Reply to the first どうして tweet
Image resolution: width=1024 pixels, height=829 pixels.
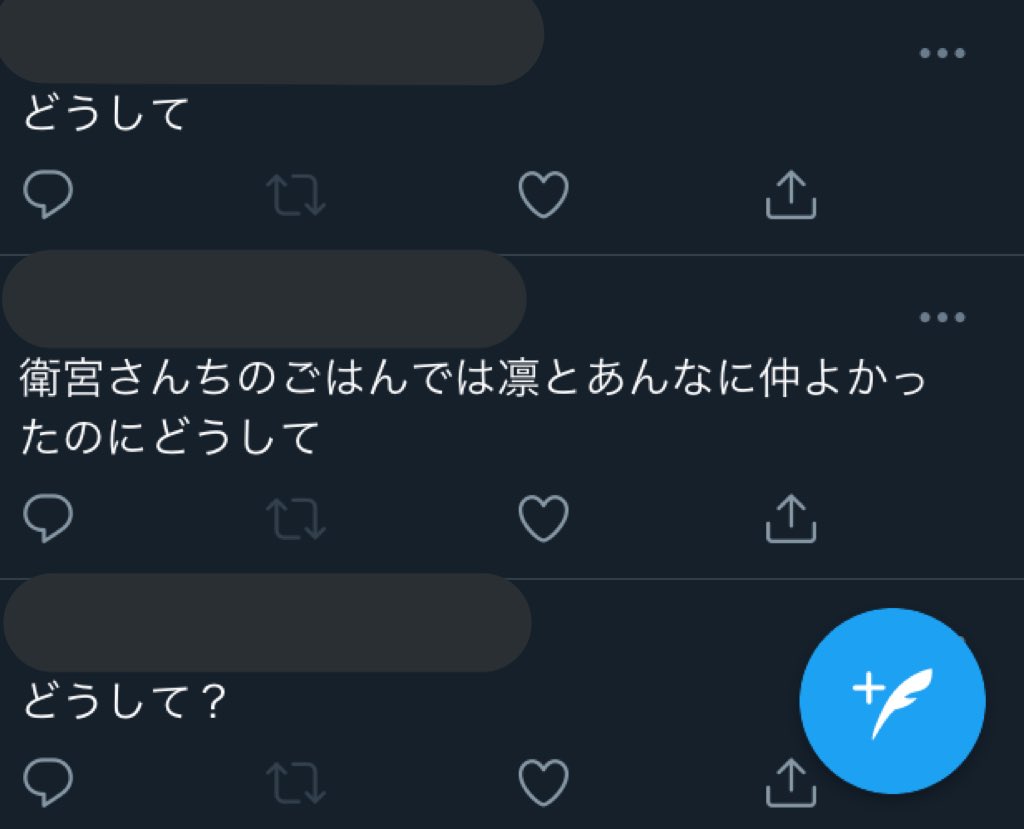48,194
